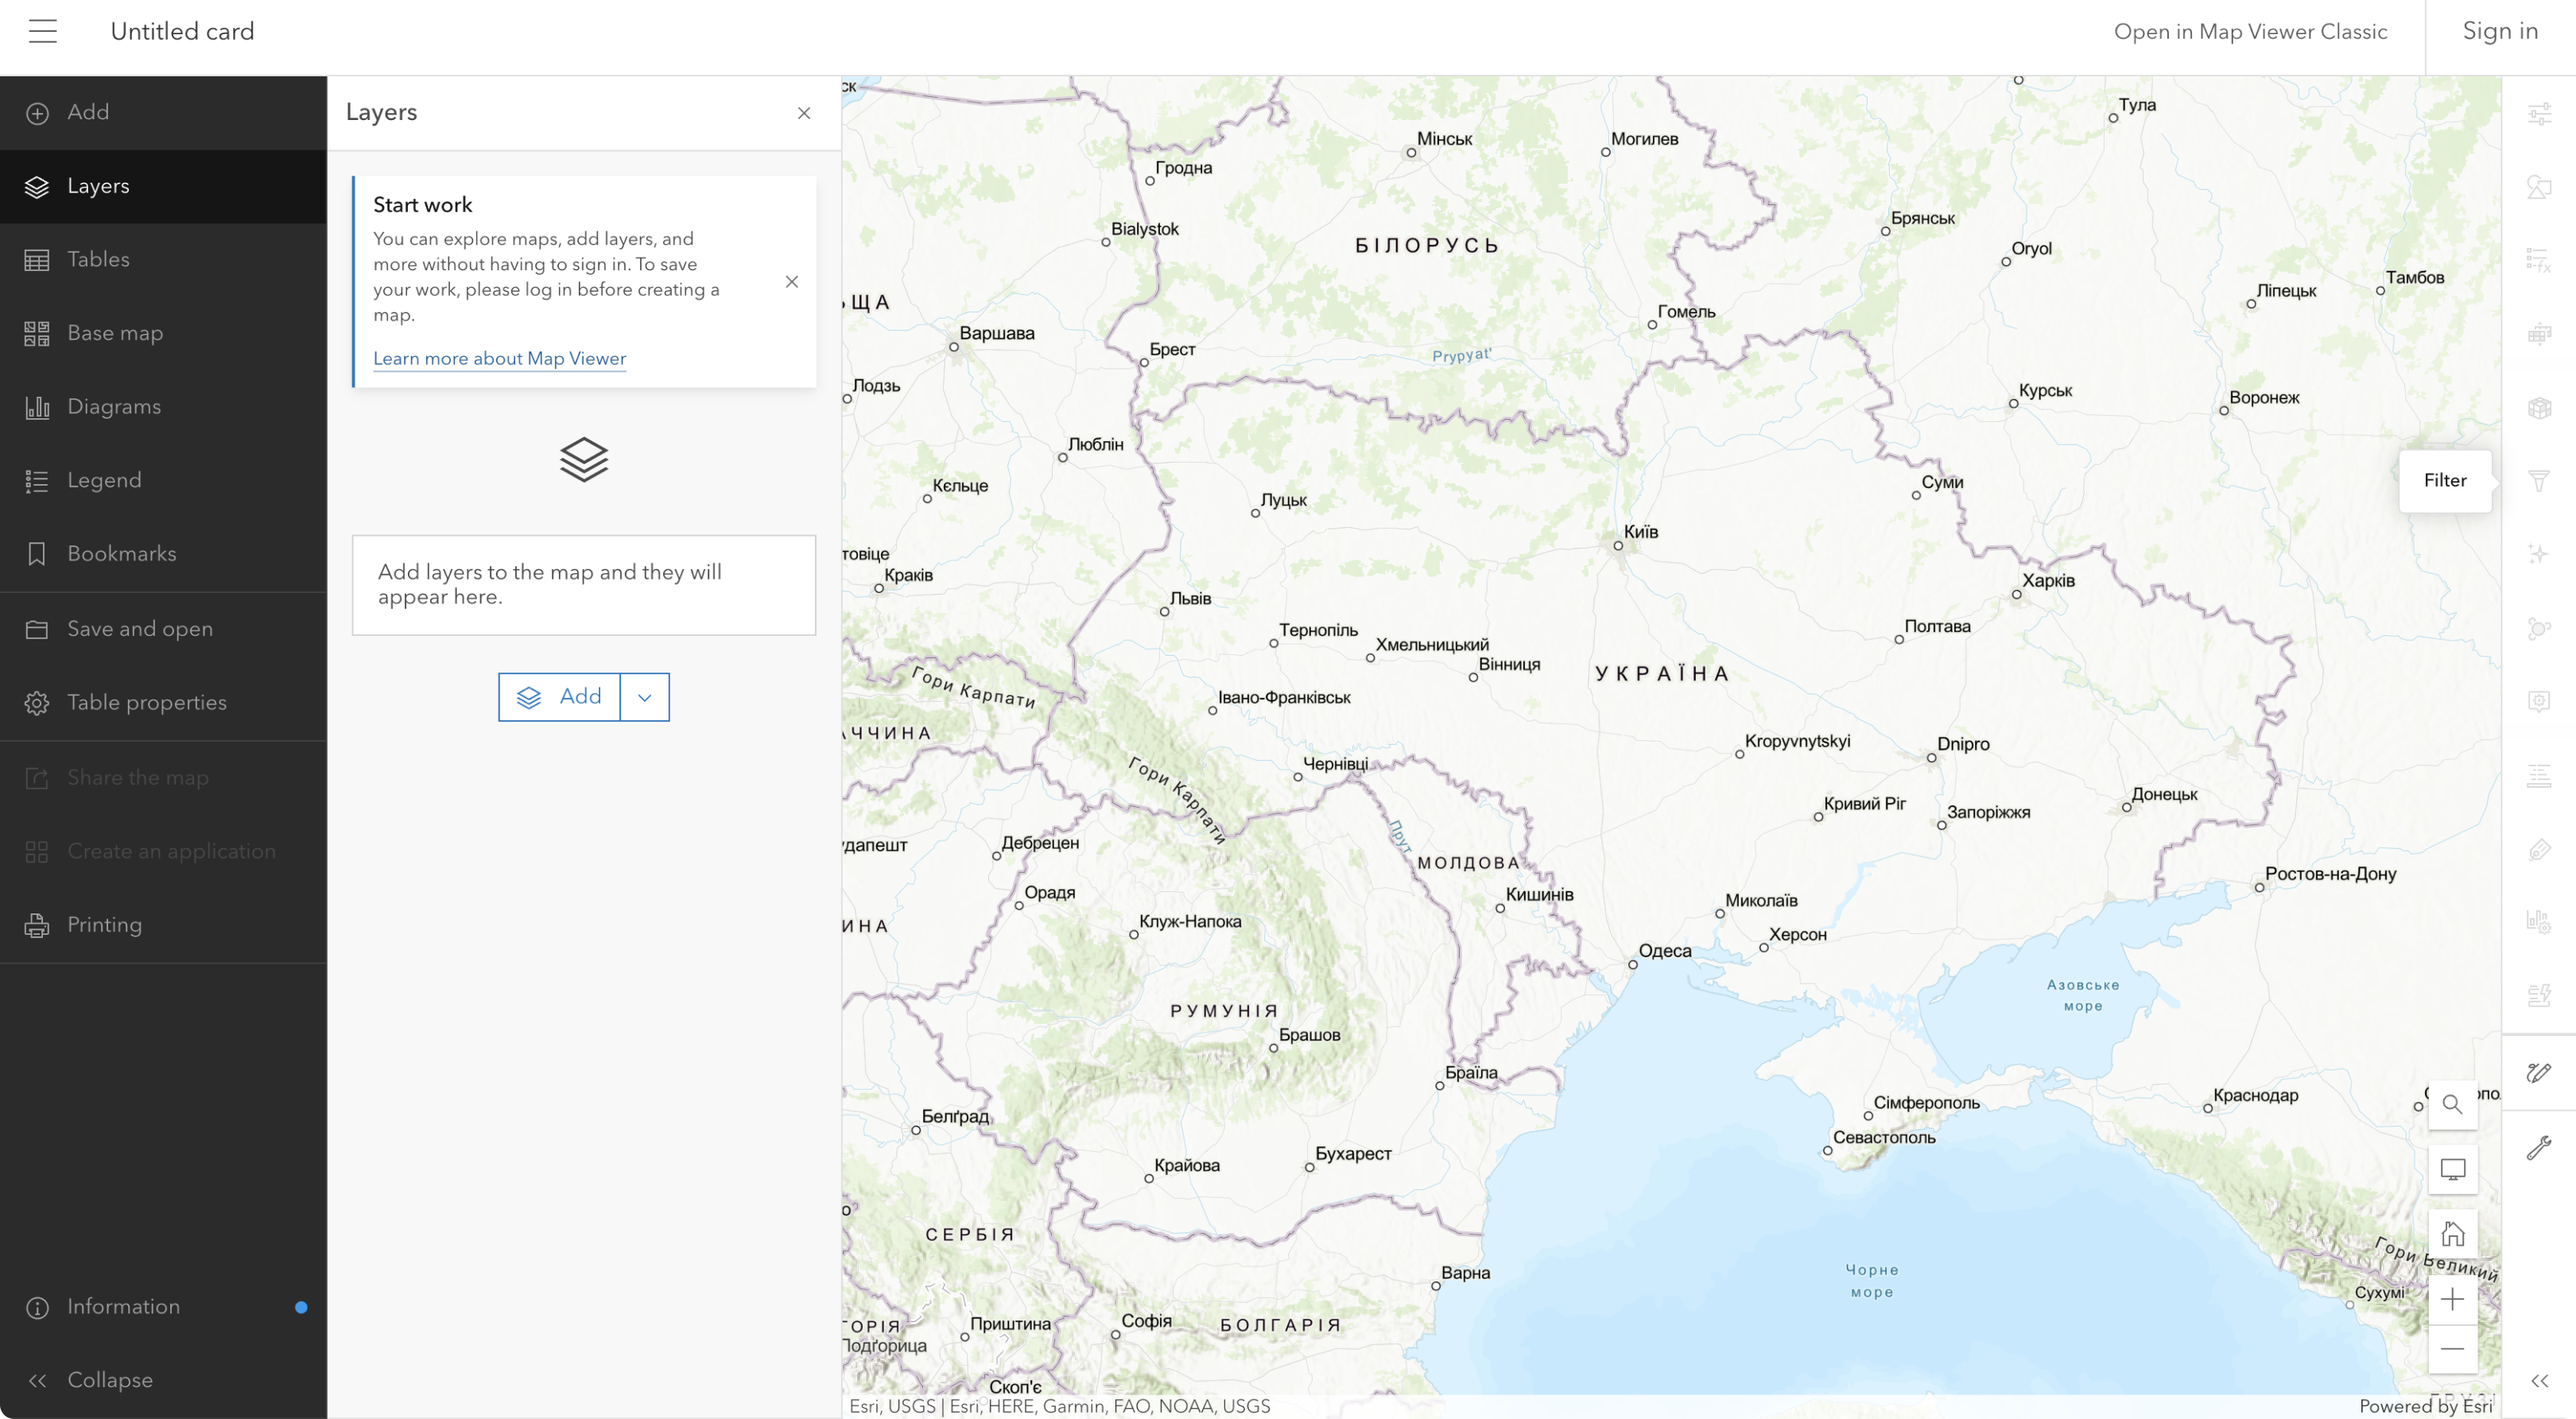Click the home default extent icon
Screen dimensions: 2576x1419
tap(2452, 1234)
